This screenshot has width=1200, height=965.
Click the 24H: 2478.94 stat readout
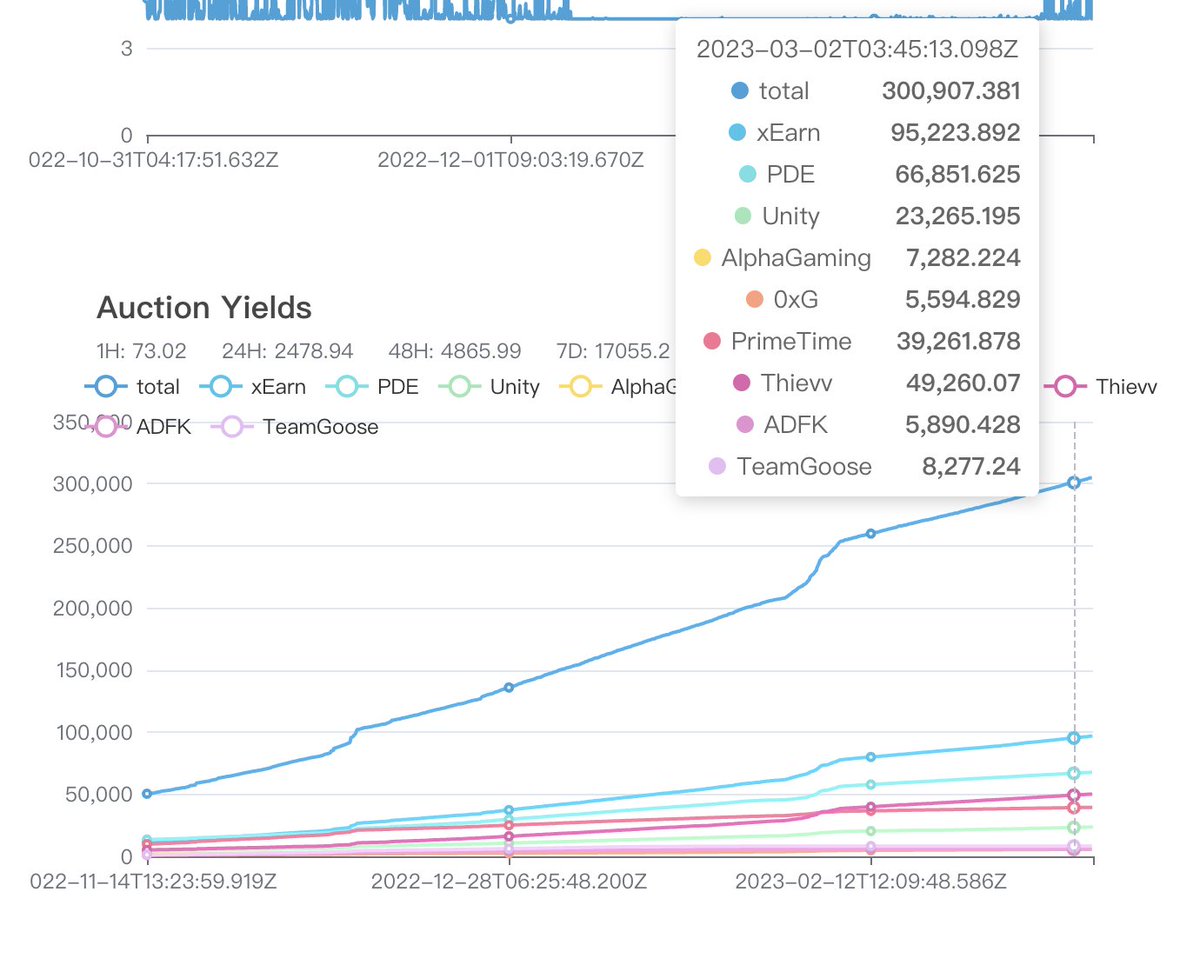pos(289,351)
